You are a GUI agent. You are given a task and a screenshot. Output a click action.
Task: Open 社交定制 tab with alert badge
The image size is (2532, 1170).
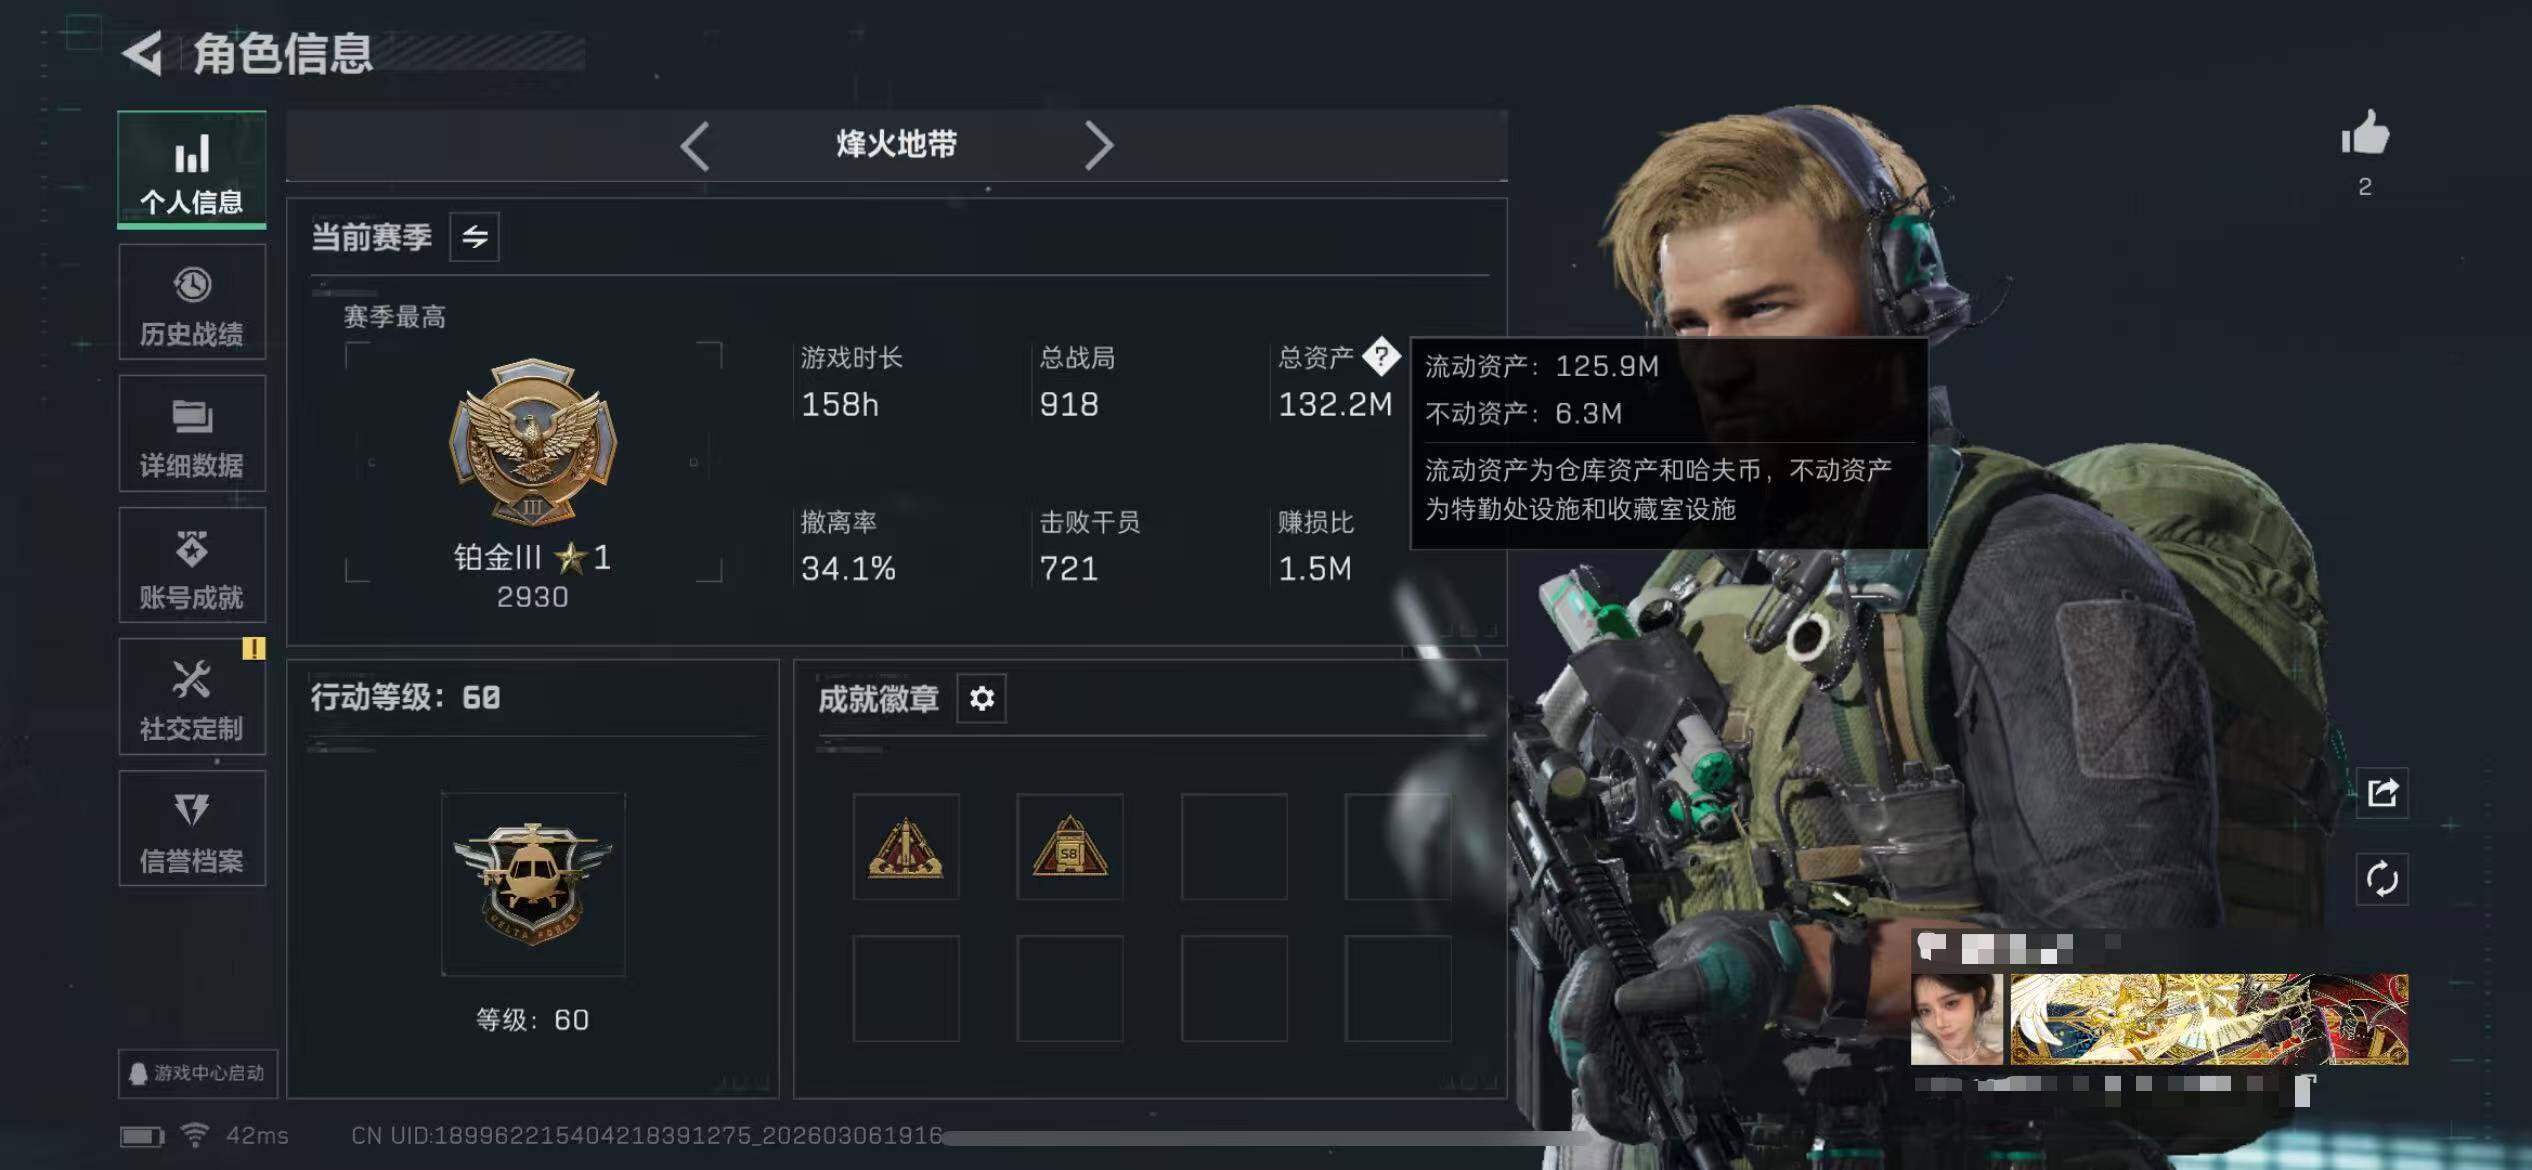[x=192, y=697]
